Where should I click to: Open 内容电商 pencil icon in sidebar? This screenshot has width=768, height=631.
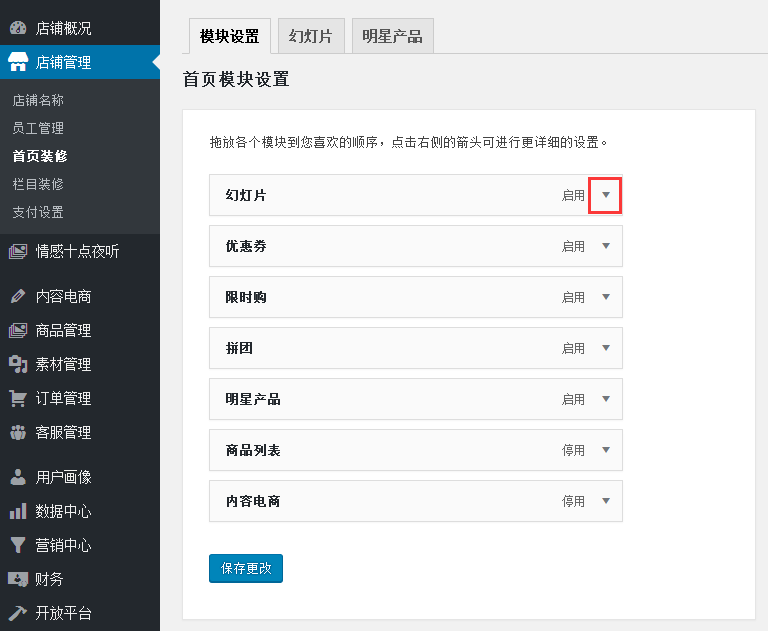tap(18, 296)
